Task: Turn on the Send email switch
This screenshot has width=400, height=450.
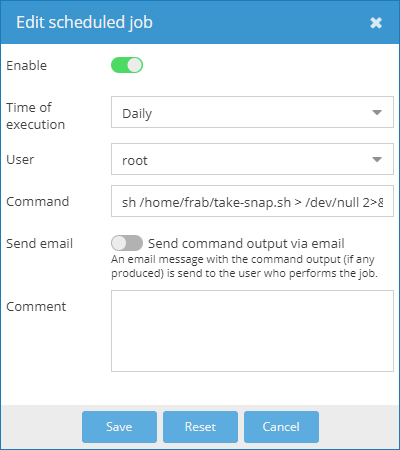Action: (x=127, y=243)
